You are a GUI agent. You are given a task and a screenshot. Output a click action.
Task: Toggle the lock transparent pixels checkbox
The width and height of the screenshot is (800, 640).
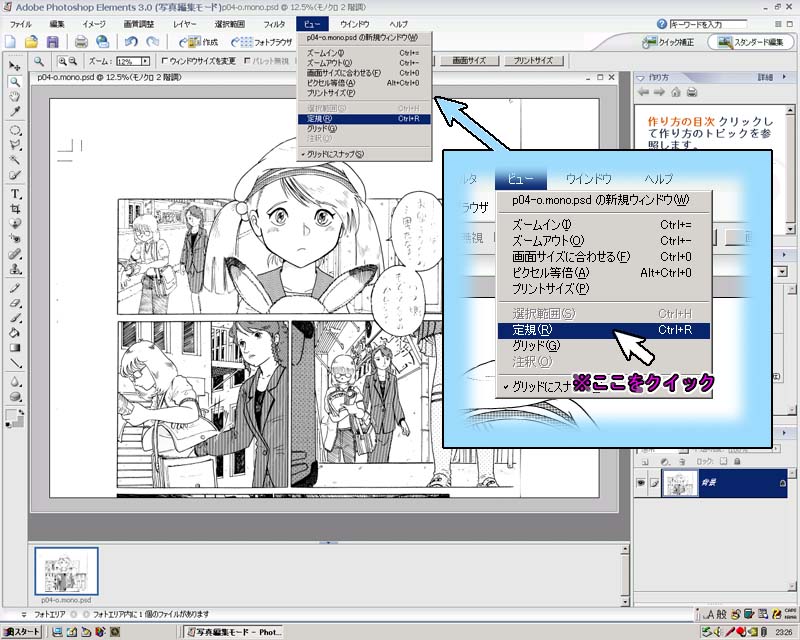(x=723, y=461)
